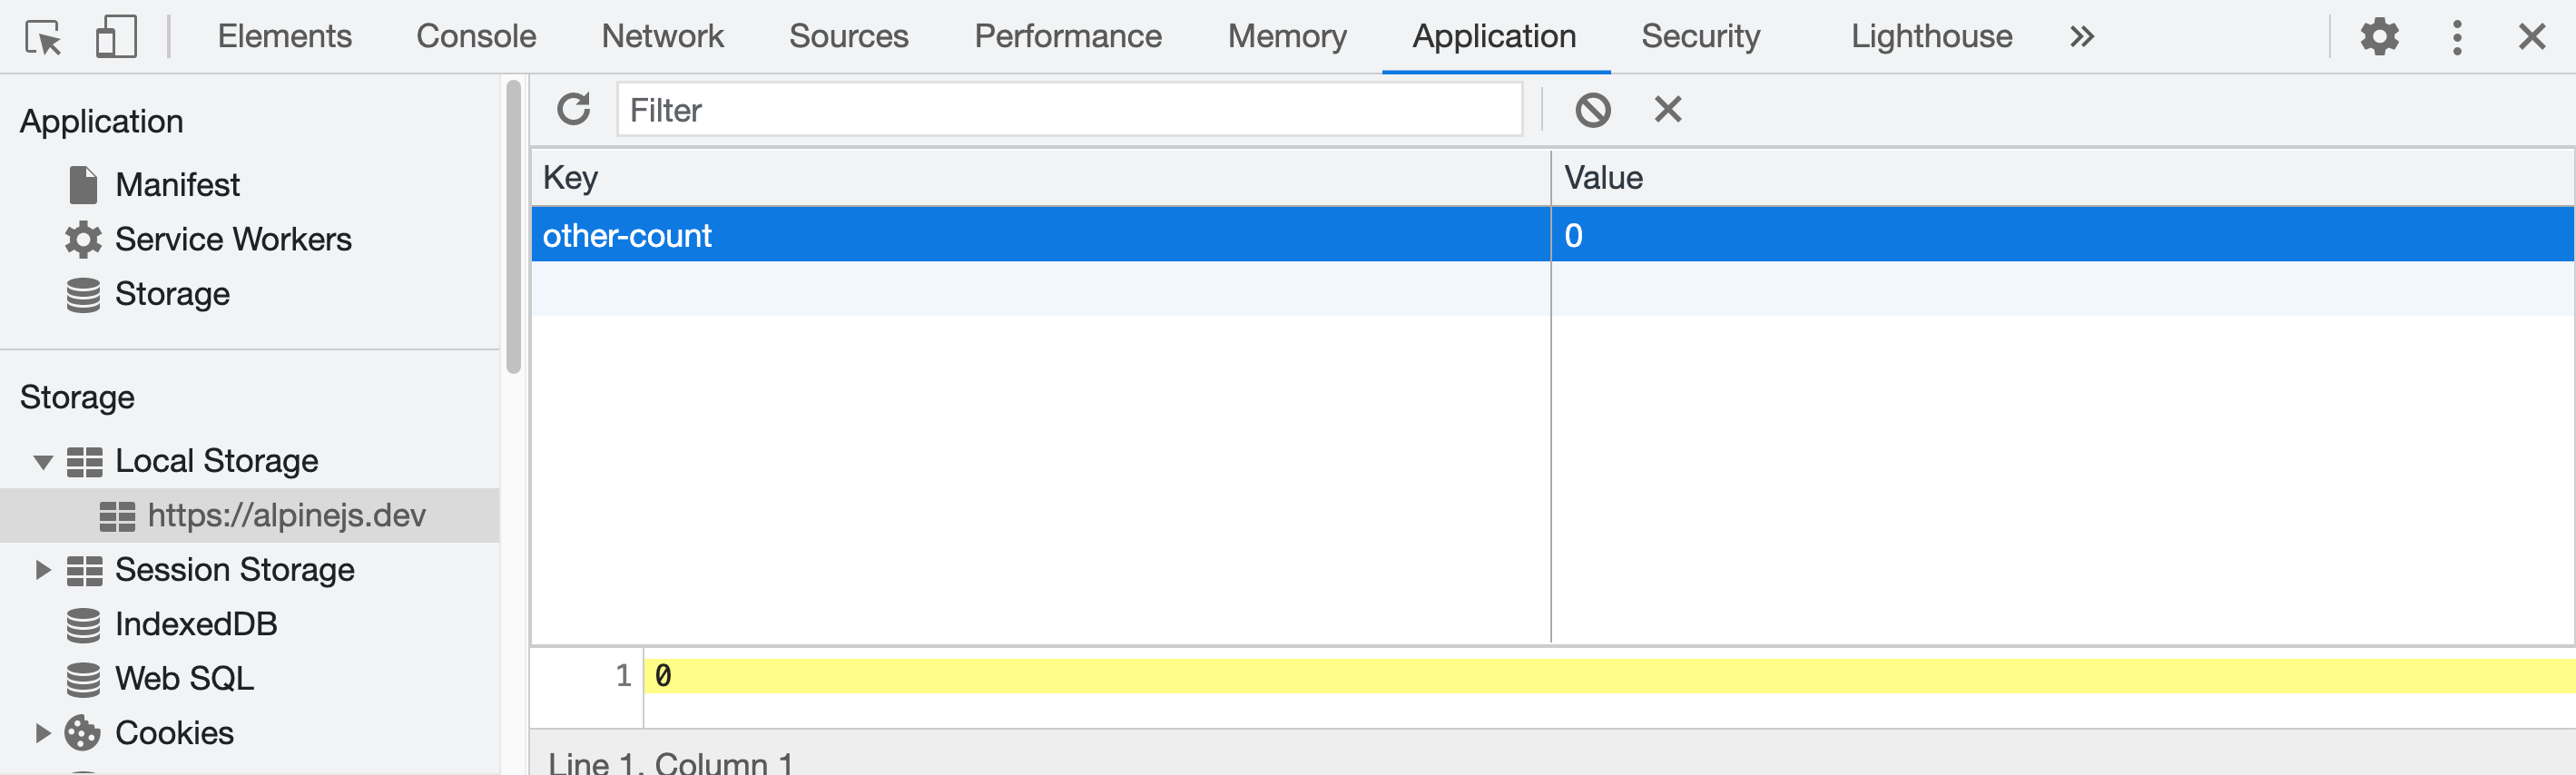Open the Manifest section
The width and height of the screenshot is (2576, 775).
177,185
